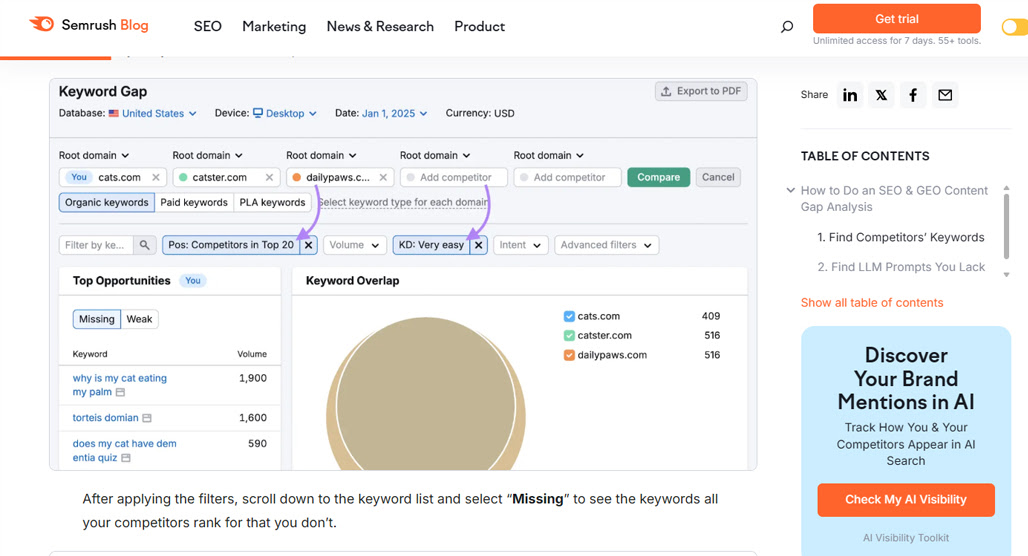The width and height of the screenshot is (1028, 556).
Task: Open the Root domain dropdown above catster.com
Action: [207, 155]
